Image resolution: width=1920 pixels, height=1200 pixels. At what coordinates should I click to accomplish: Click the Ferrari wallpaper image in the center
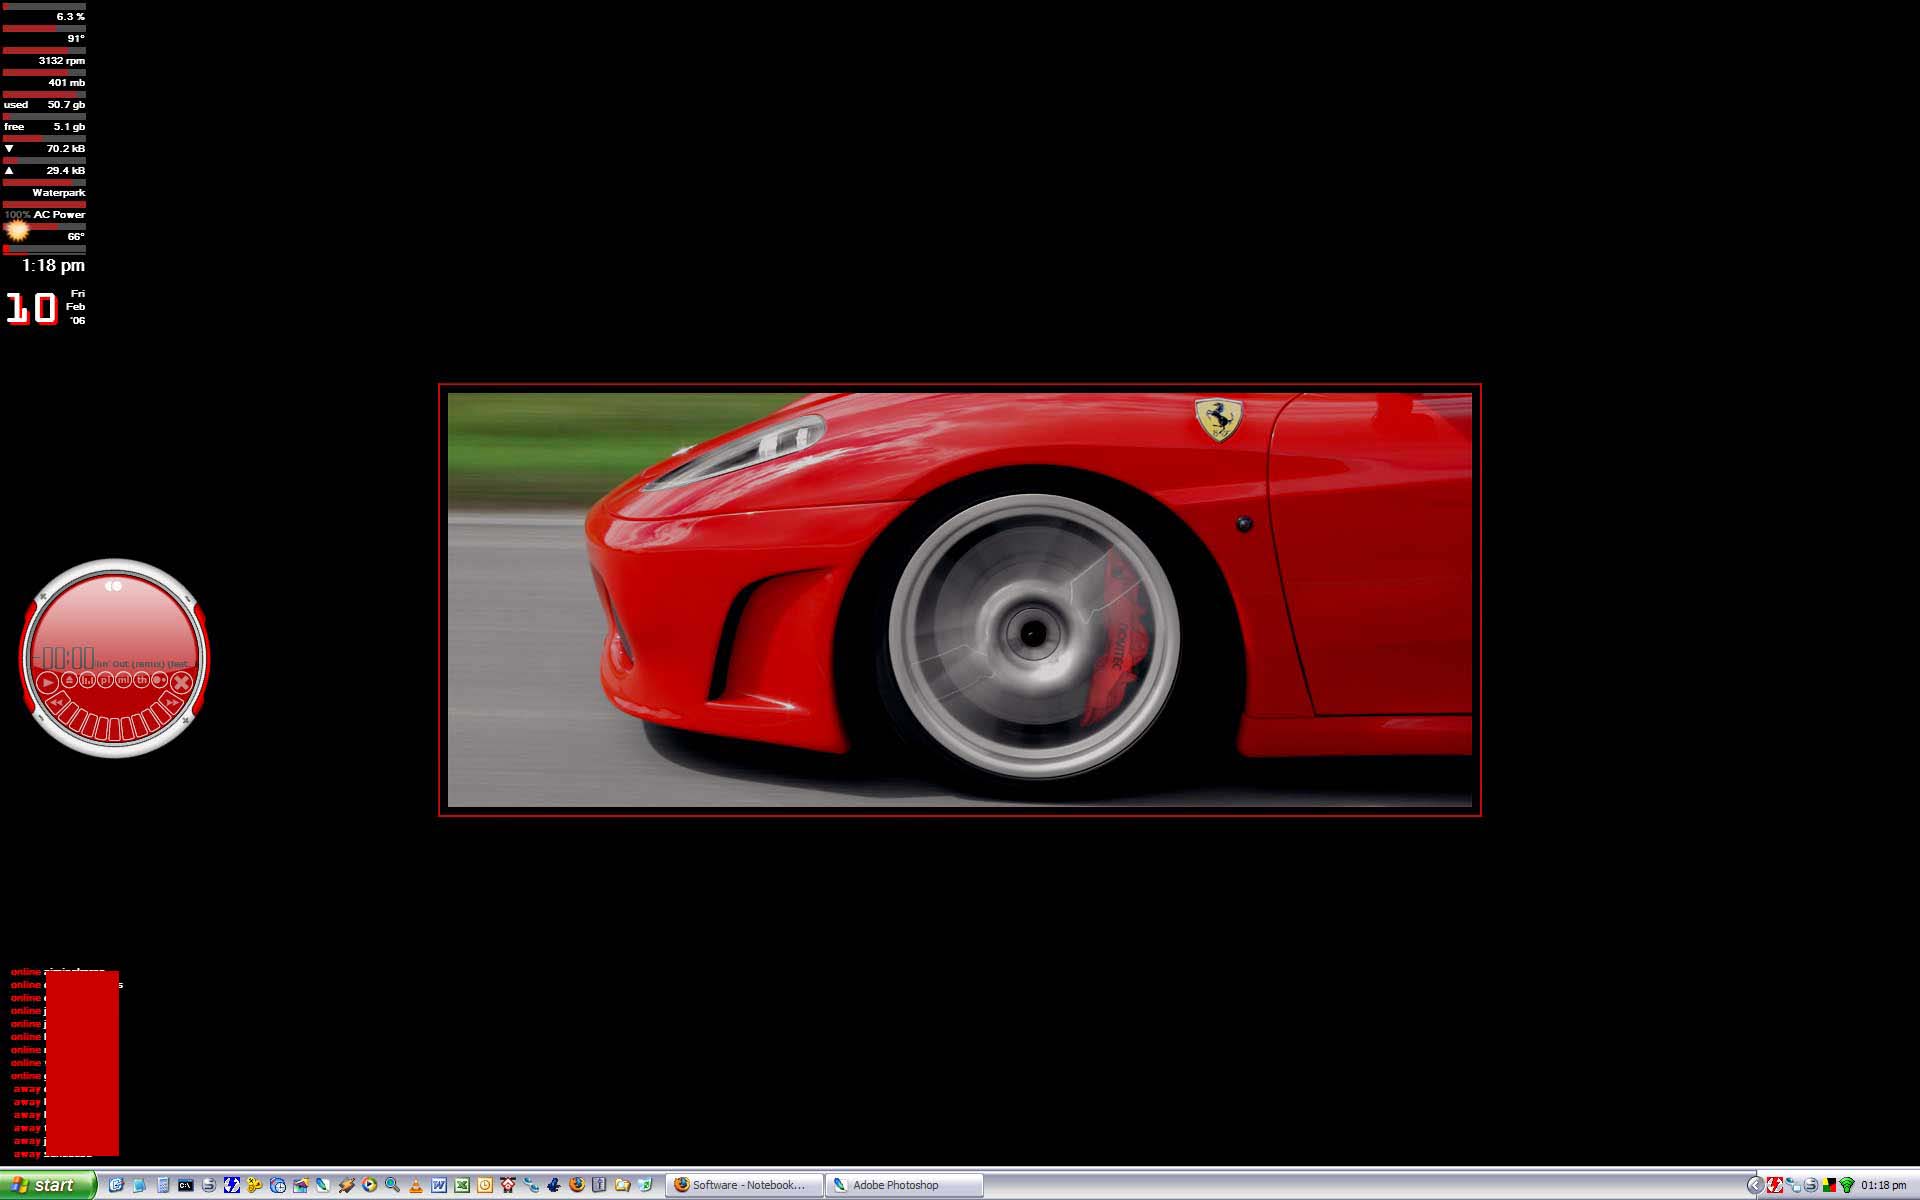(960, 600)
